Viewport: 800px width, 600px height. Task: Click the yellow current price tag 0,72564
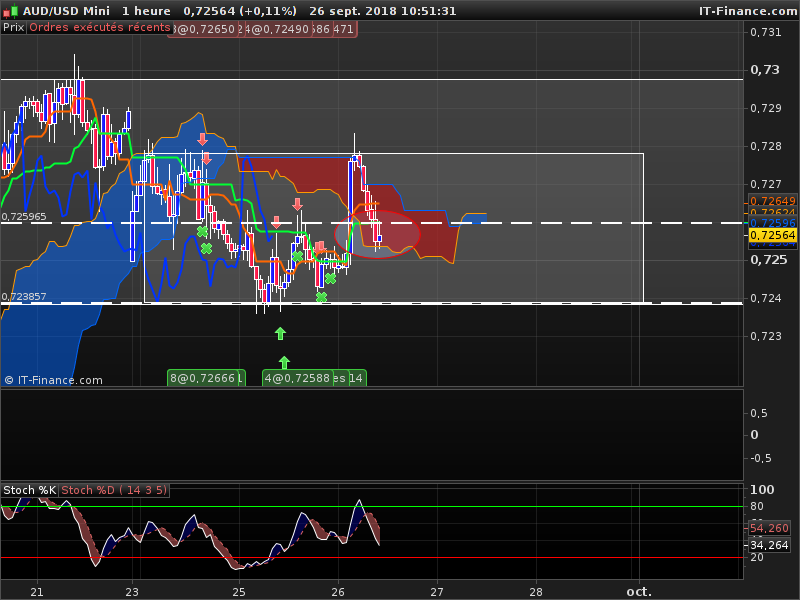click(x=772, y=235)
